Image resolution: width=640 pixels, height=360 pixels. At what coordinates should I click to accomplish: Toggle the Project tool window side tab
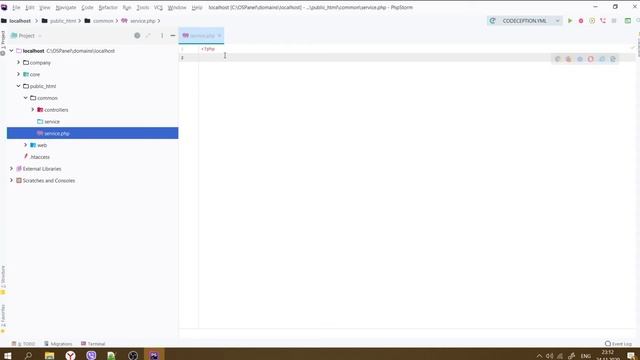coord(3,43)
